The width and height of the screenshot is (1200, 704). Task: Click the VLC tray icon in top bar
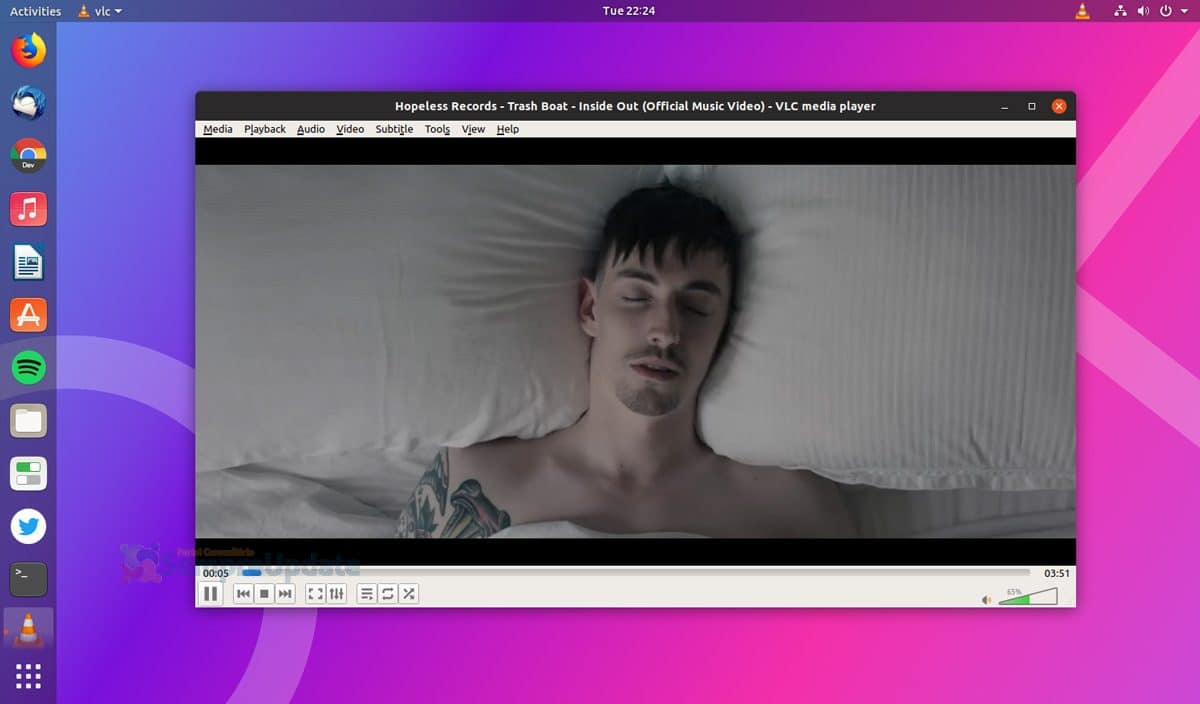(1082, 11)
